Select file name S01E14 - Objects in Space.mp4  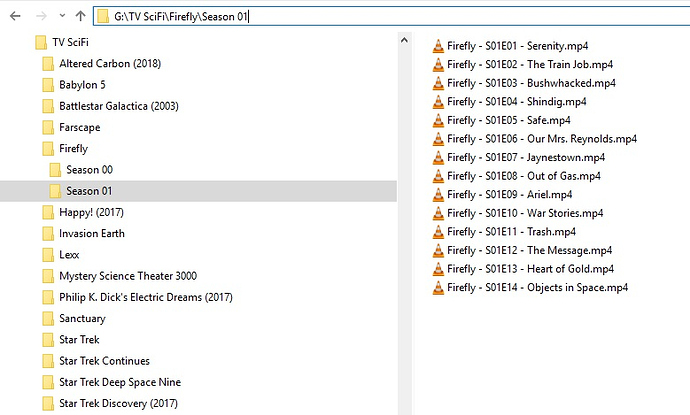[x=537, y=287]
